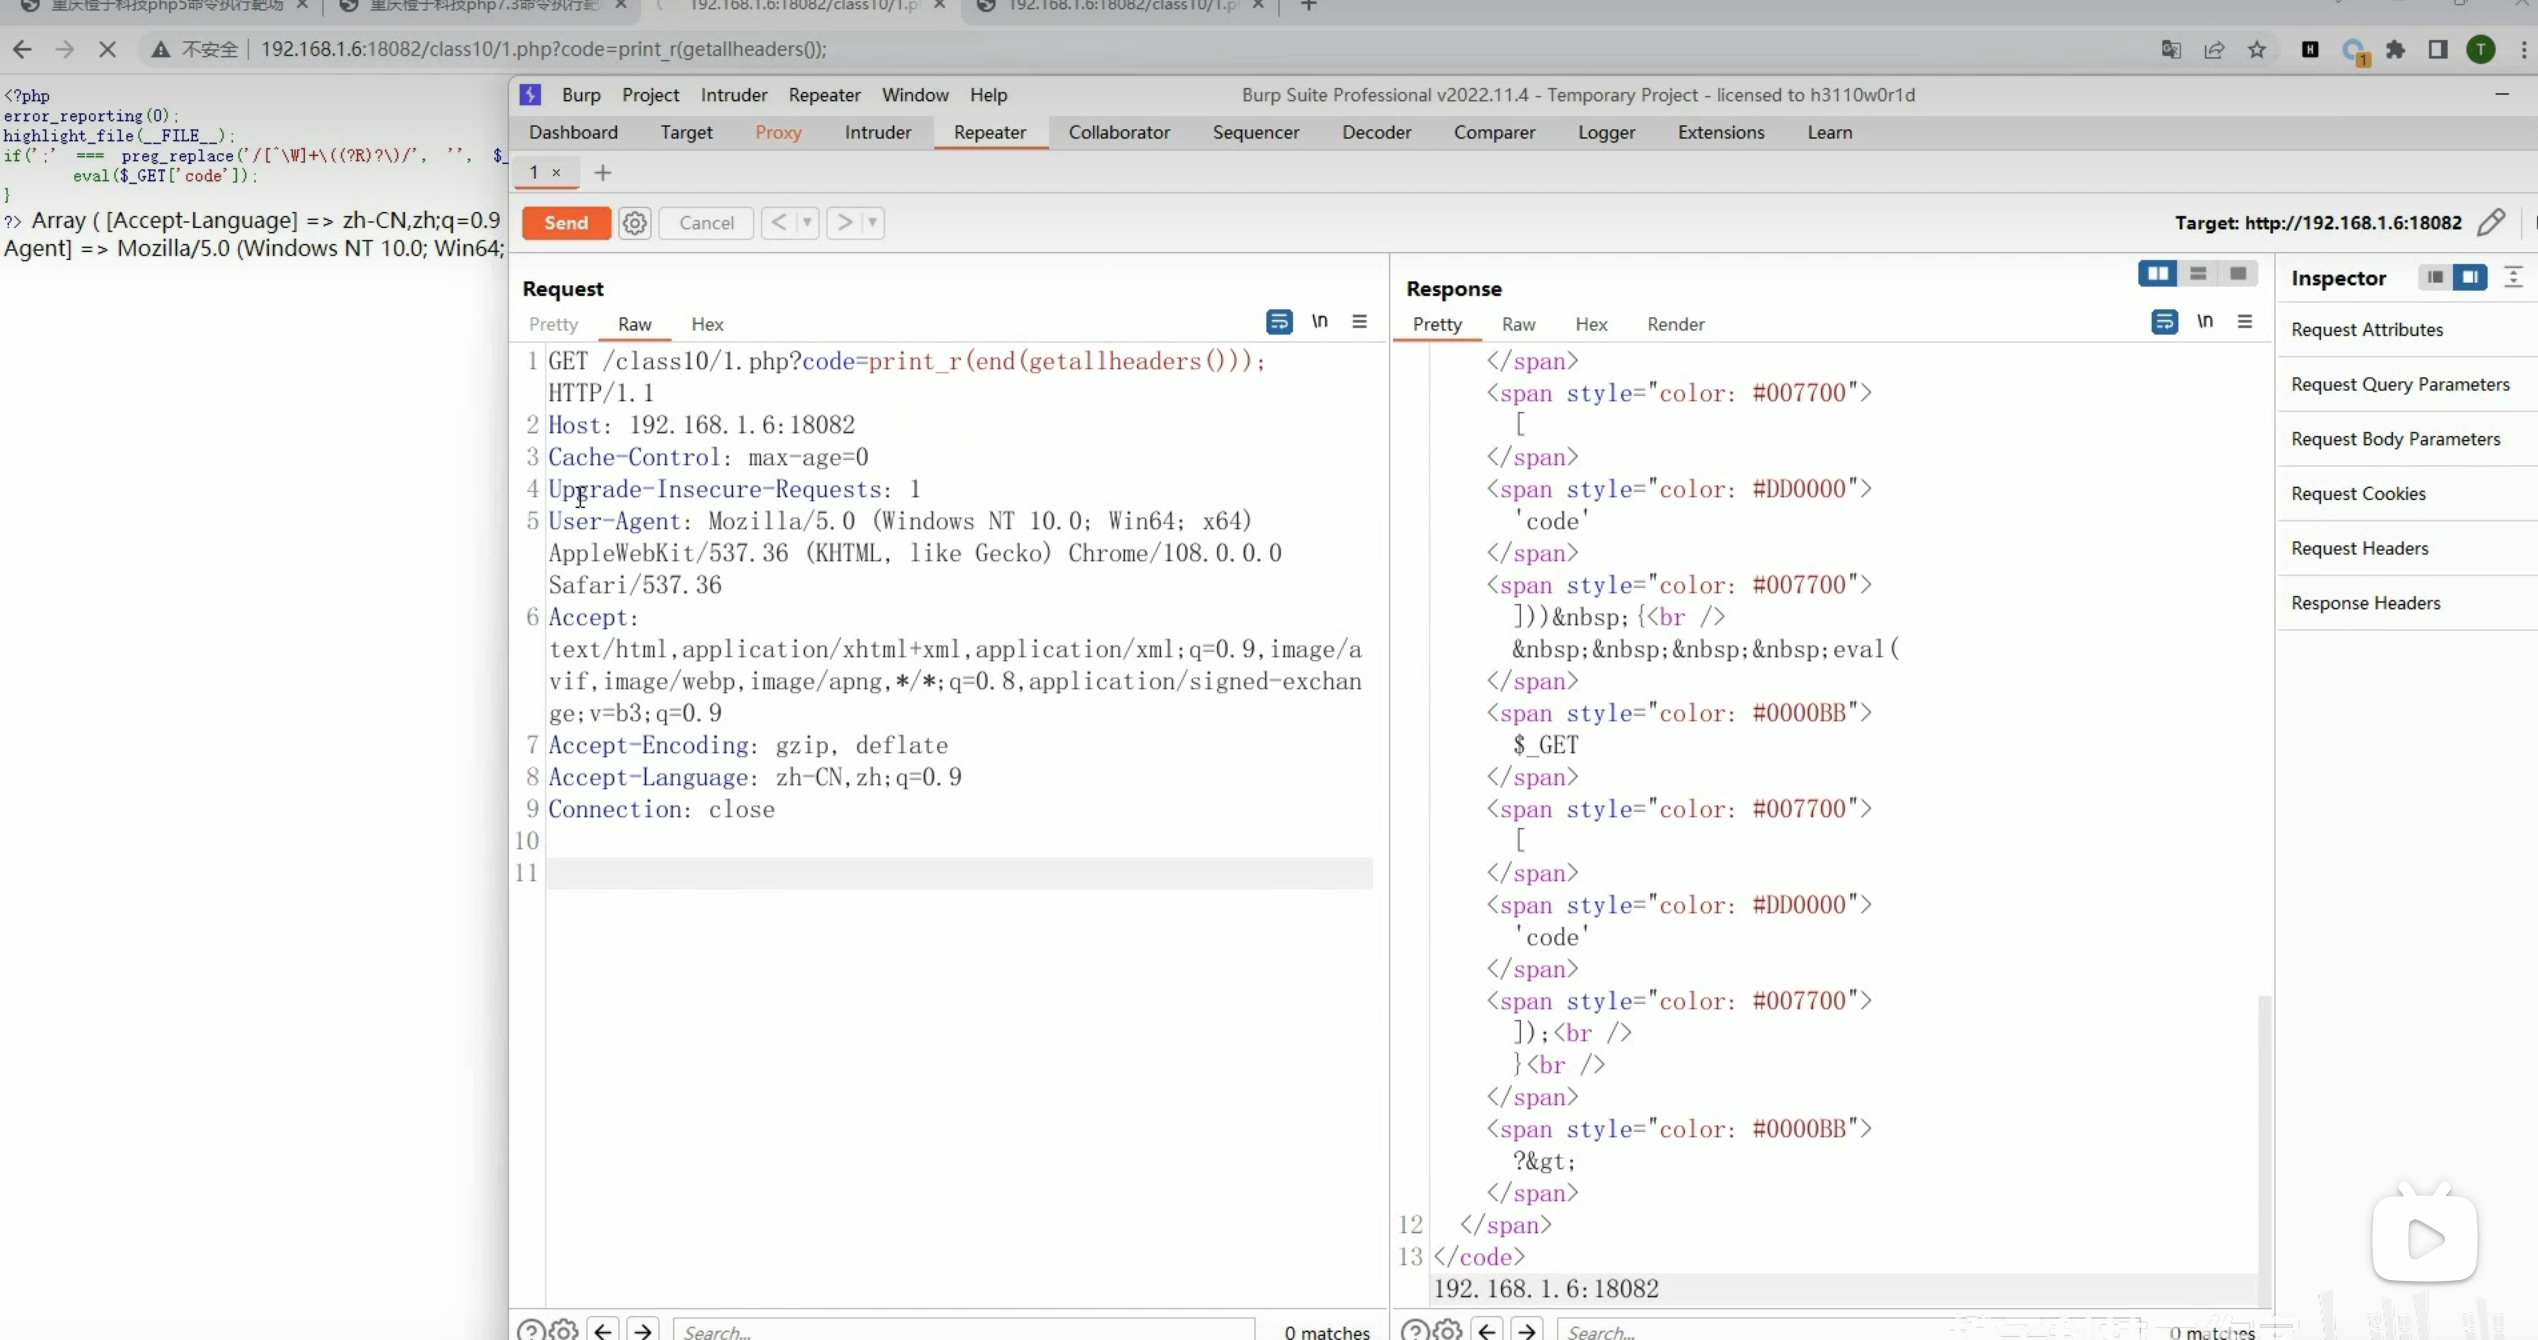Click the edit target pencil icon
The image size is (2538, 1340).
tap(2491, 222)
